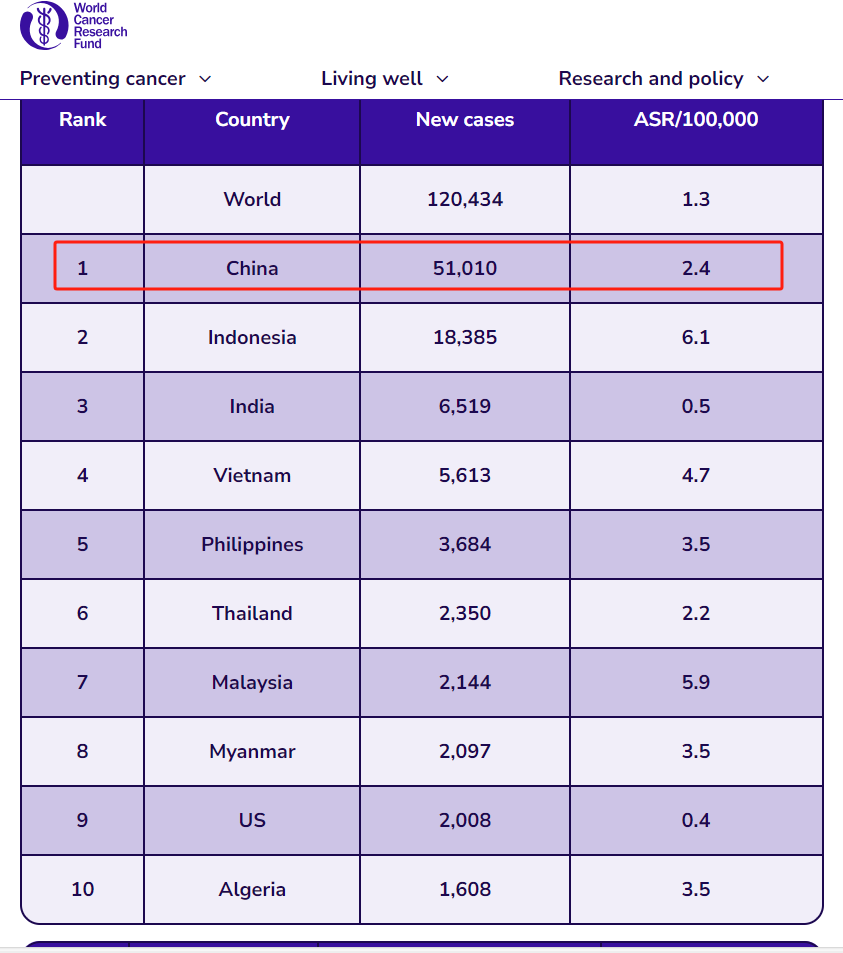This screenshot has height=953, width=843.
Task: Expand the Living well chevron arrow
Action: 442,79
